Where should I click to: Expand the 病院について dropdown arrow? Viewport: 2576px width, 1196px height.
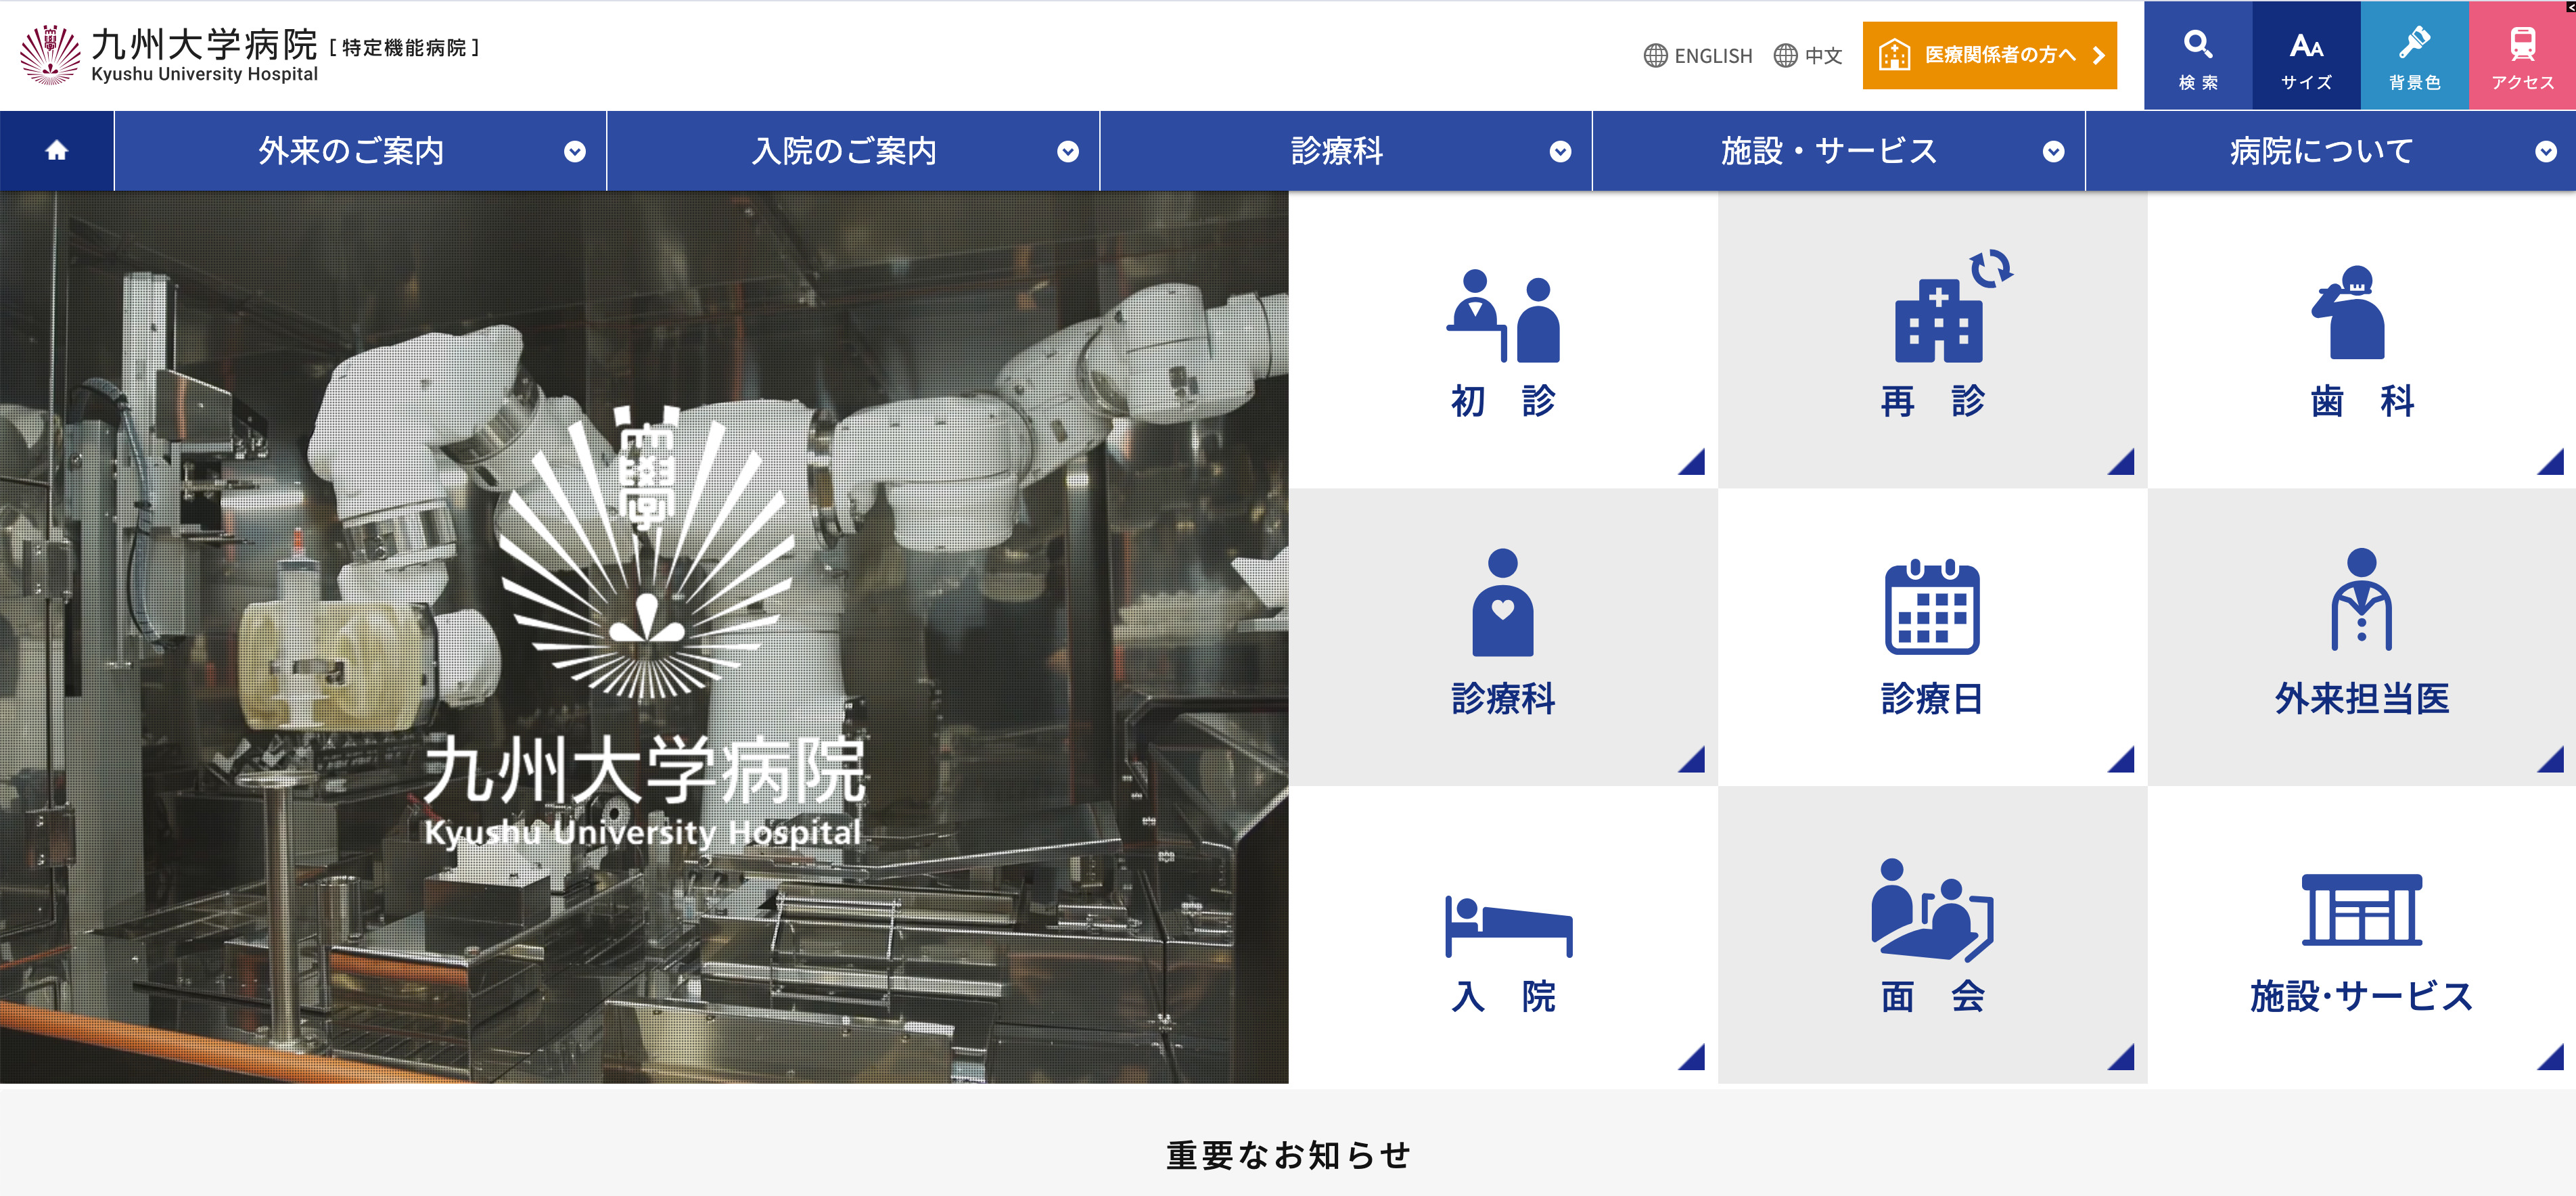click(x=2545, y=152)
